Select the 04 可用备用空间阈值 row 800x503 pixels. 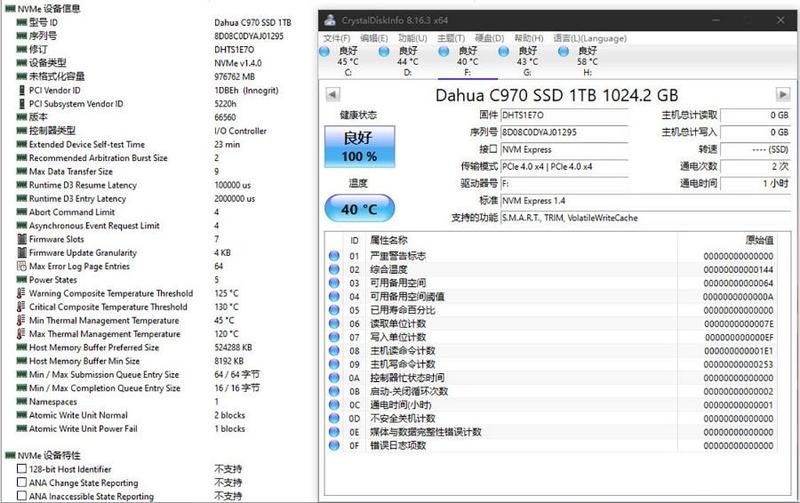click(x=551, y=296)
